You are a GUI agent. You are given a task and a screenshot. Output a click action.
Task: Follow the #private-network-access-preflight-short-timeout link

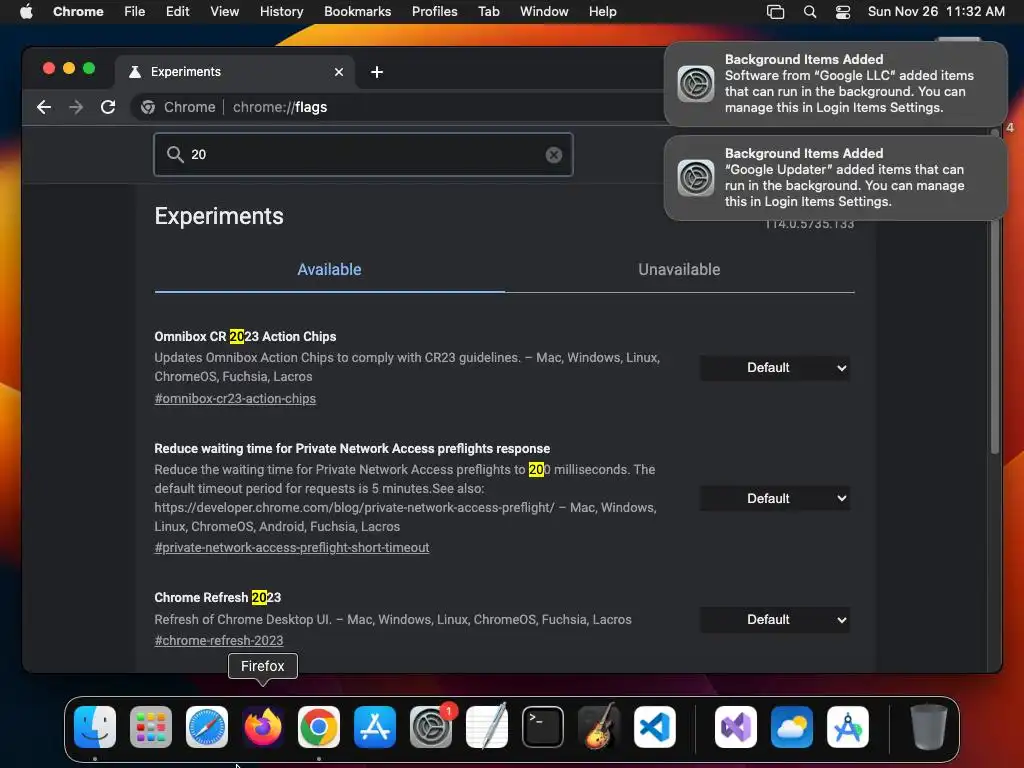[292, 547]
